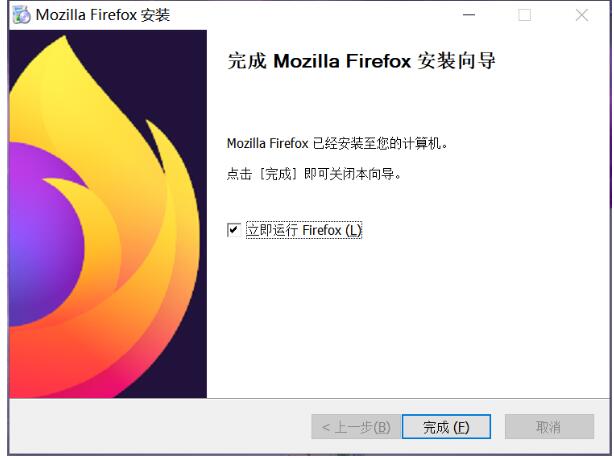Click the 完成 (F) button to finish
This screenshot has height=458, width=614.
446,427
